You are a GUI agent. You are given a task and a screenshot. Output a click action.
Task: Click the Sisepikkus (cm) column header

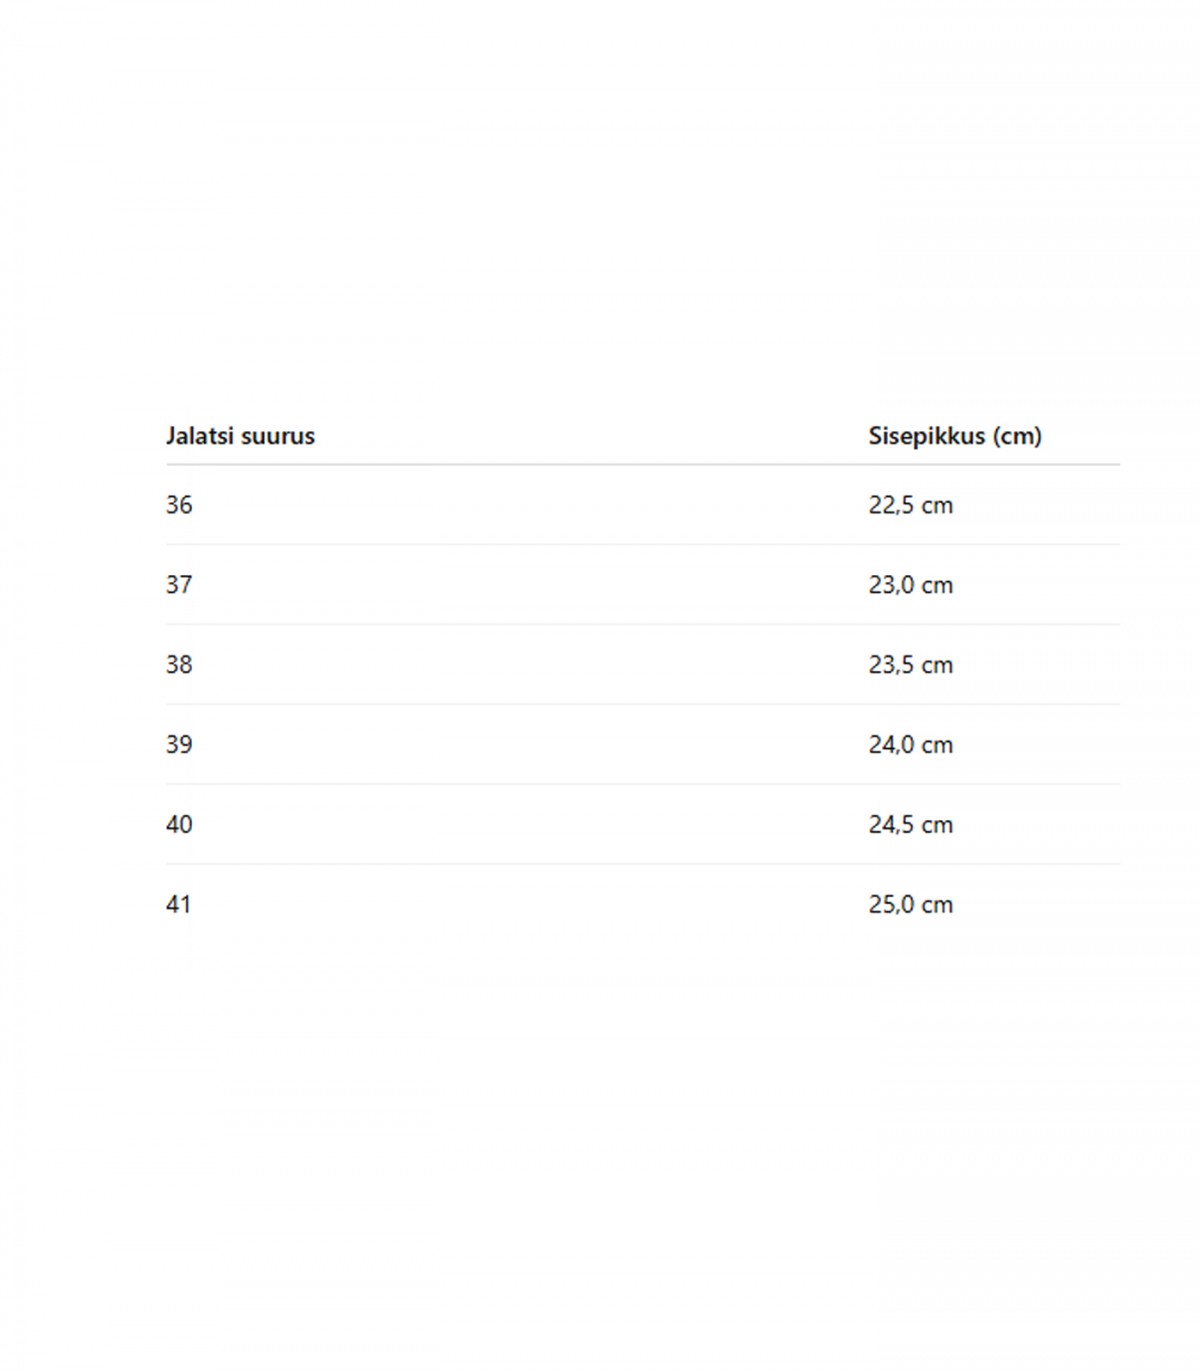[955, 436]
